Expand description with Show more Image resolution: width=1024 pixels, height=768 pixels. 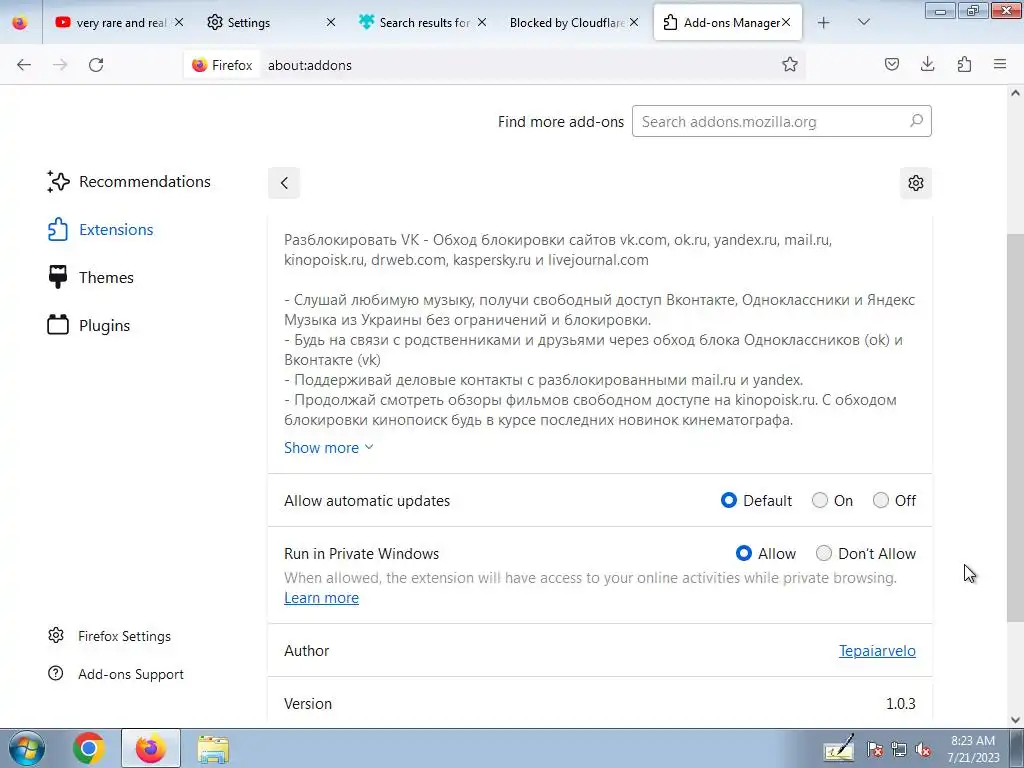pos(328,448)
